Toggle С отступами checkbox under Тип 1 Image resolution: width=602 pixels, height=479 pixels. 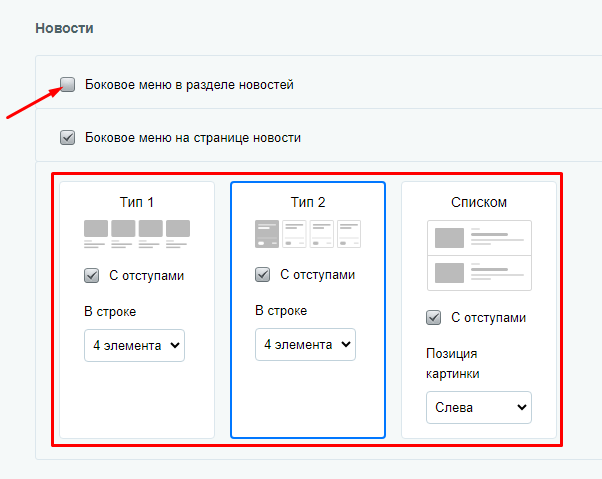[x=91, y=276]
